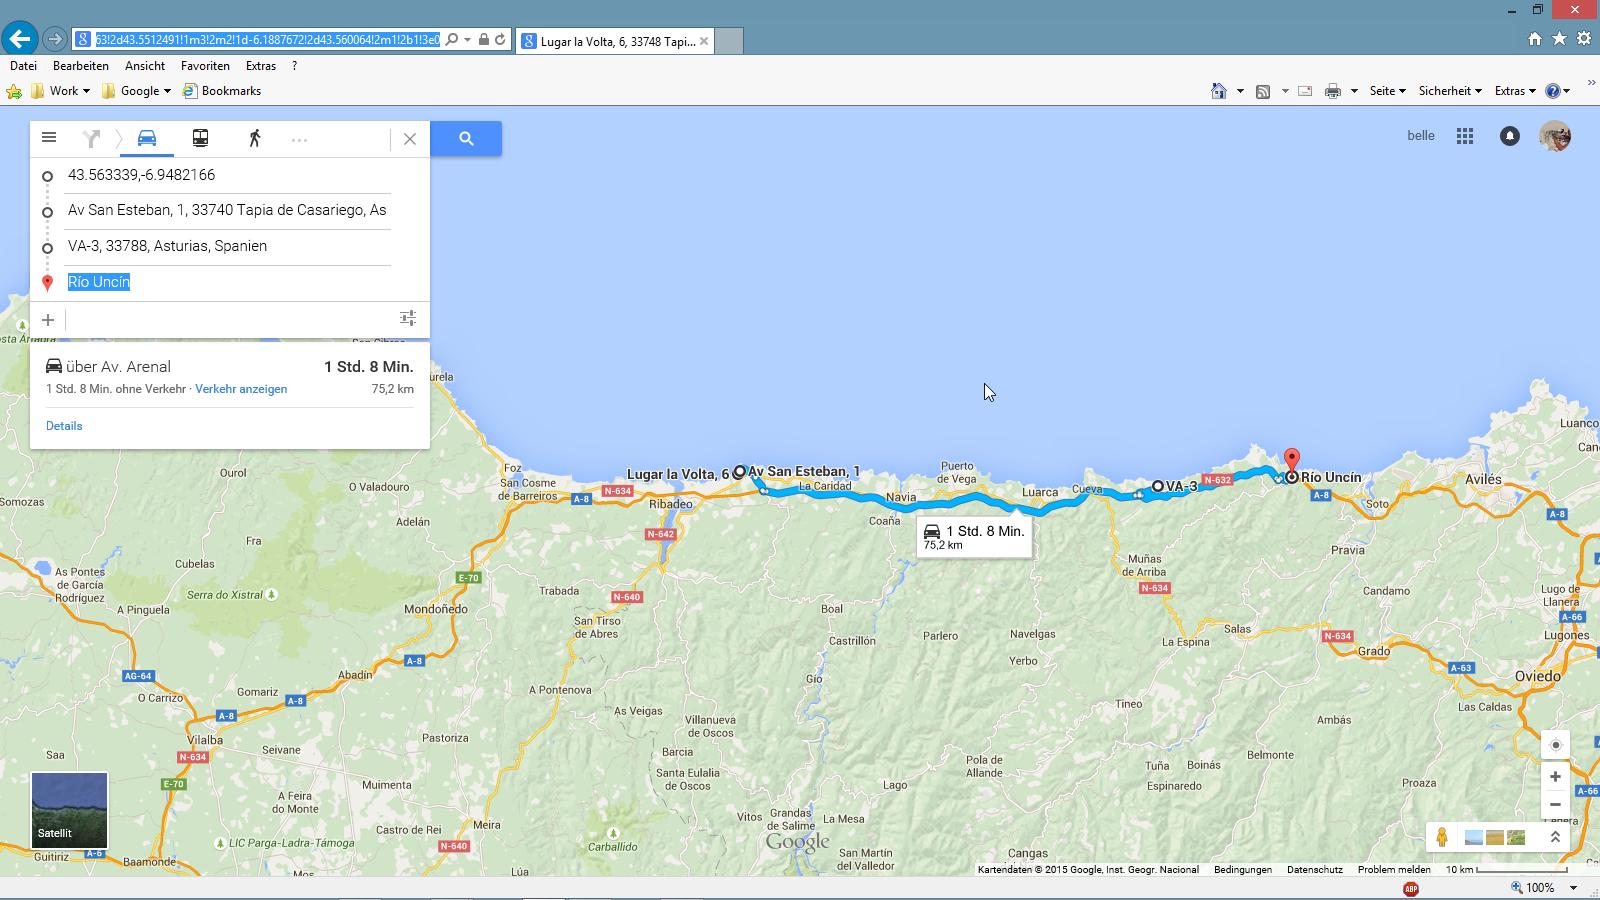The image size is (1600, 900).
Task: Open the Bearbeiten menu
Action: point(81,66)
